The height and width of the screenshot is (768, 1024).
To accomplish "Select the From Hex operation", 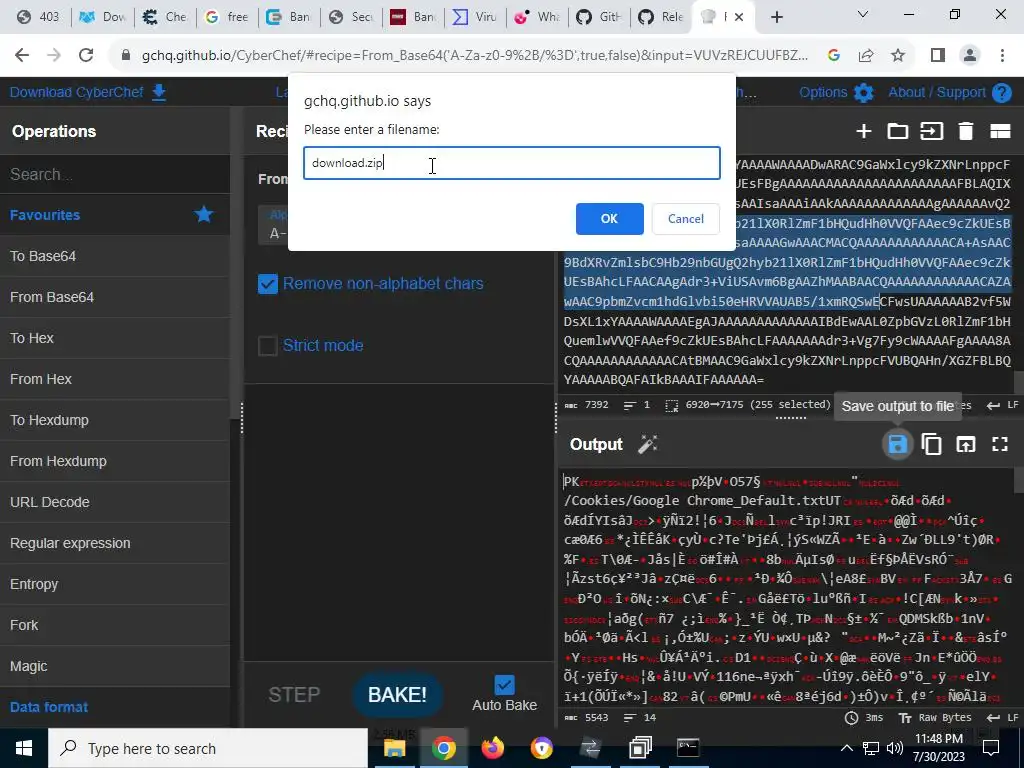I will (x=115, y=379).
